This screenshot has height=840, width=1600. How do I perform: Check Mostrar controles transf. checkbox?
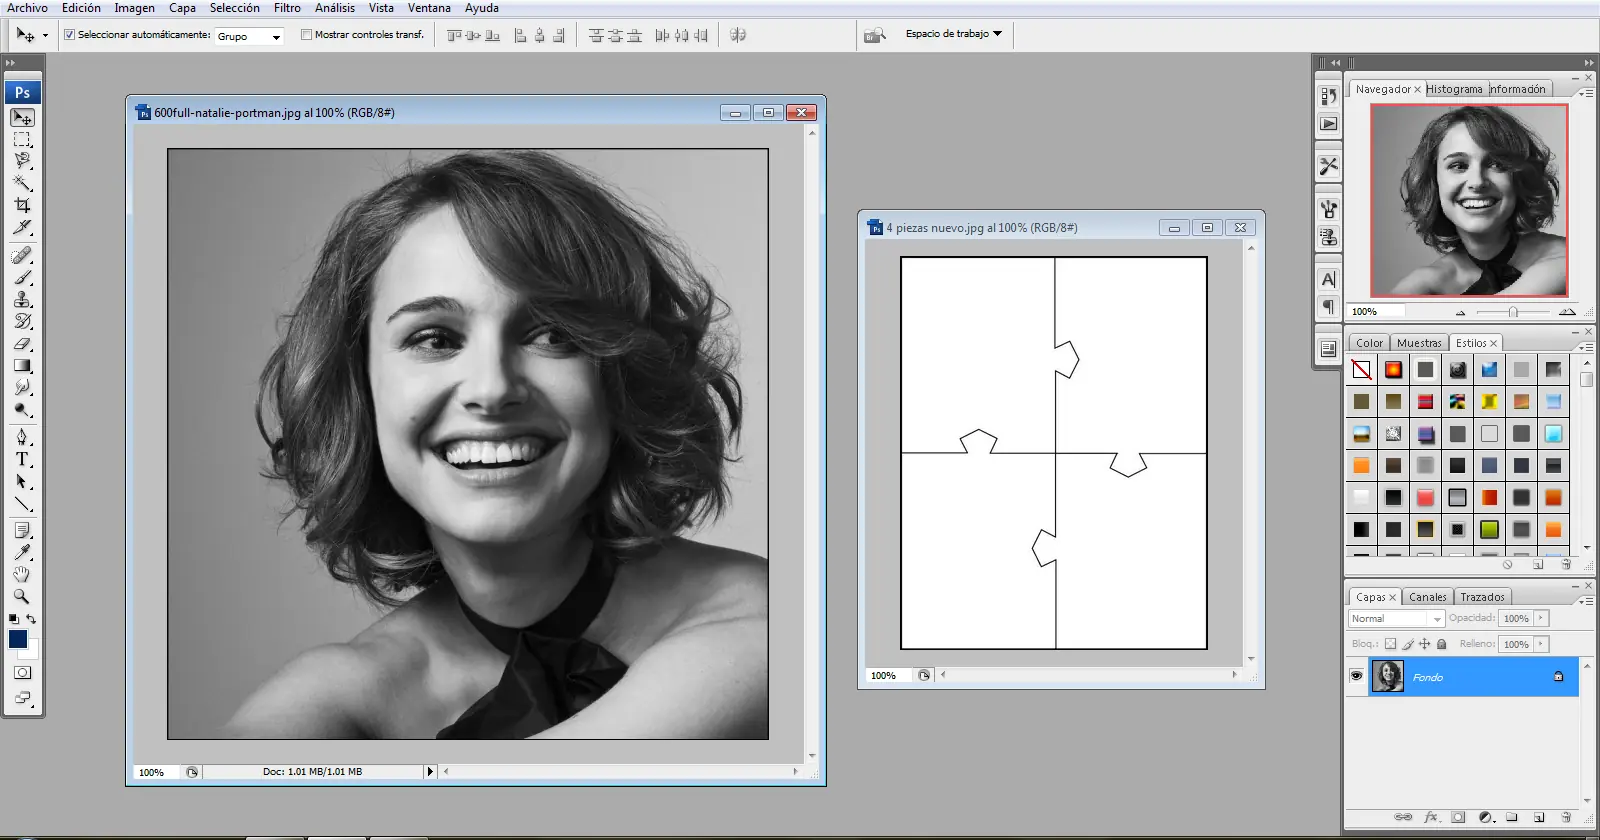[307, 34]
